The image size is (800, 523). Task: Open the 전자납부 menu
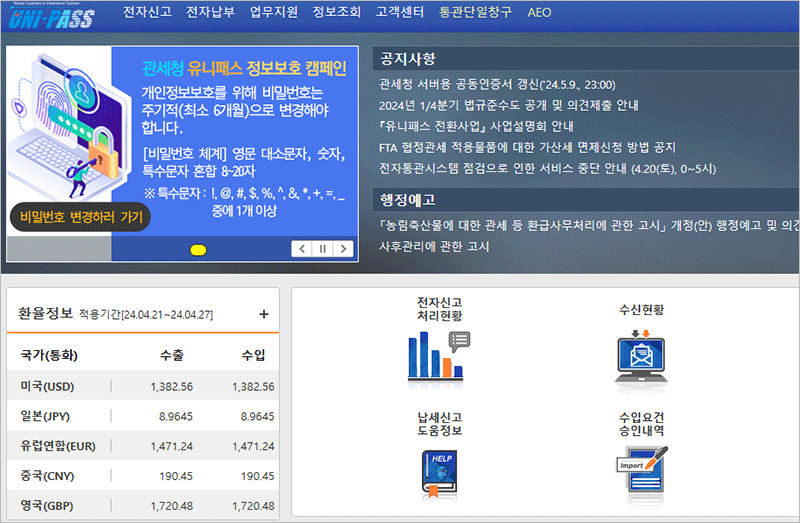click(210, 12)
